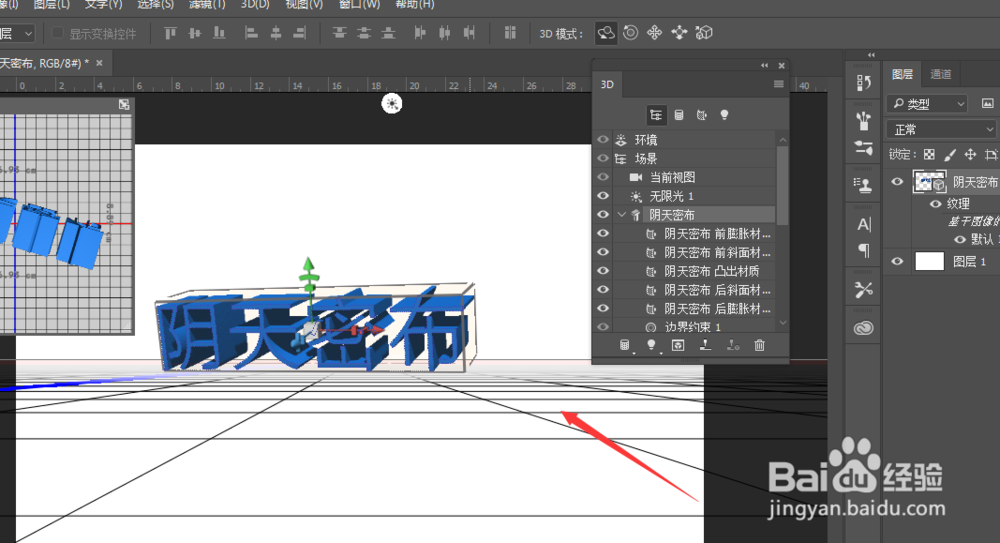The width and height of the screenshot is (1000, 543).
Task: Click the distribute vertical centers icon
Action: pyautogui.click(x=364, y=33)
